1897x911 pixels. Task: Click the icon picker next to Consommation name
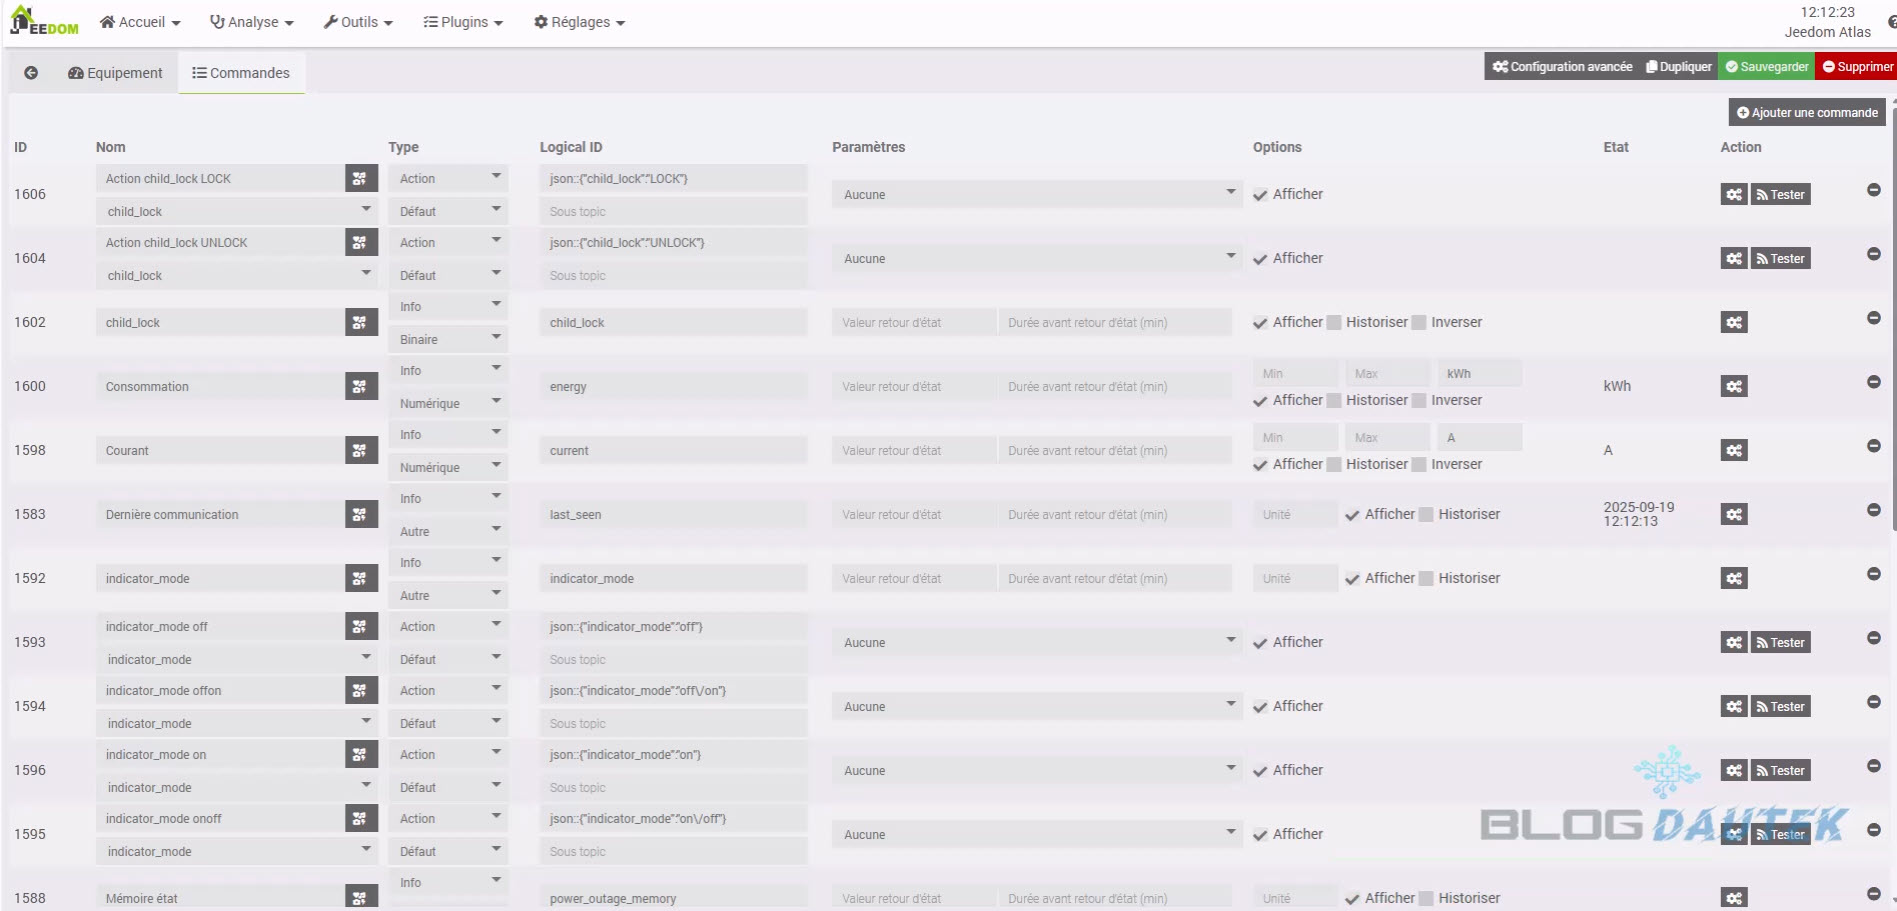[360, 387]
